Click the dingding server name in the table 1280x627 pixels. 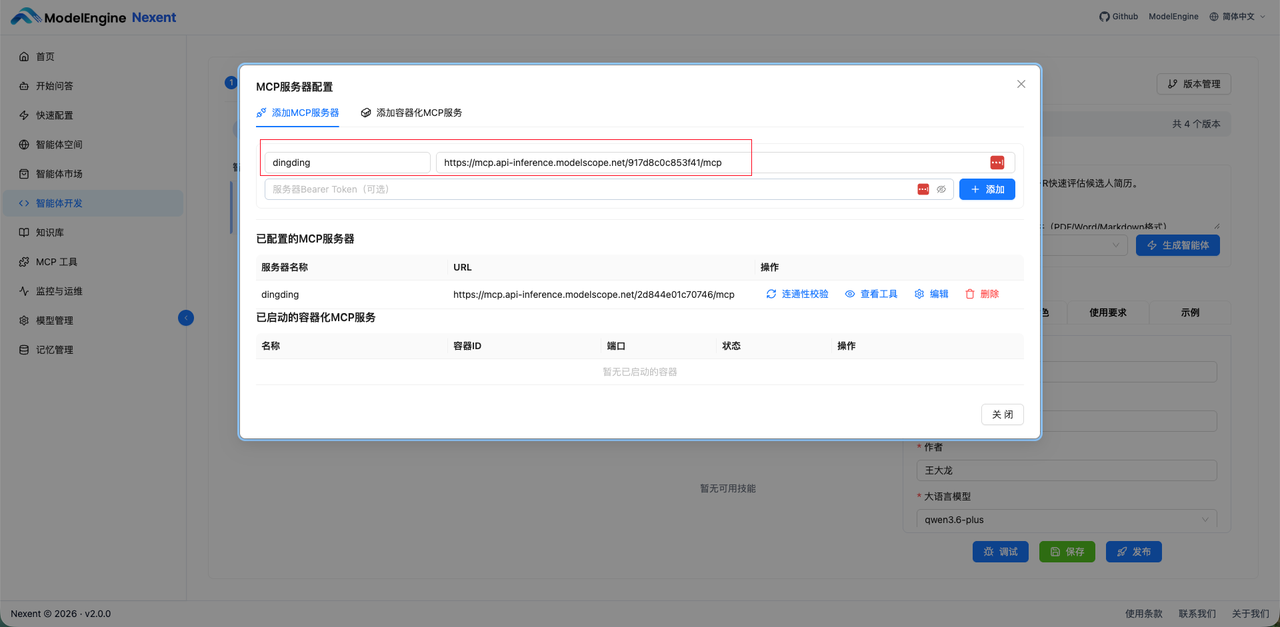coord(280,294)
